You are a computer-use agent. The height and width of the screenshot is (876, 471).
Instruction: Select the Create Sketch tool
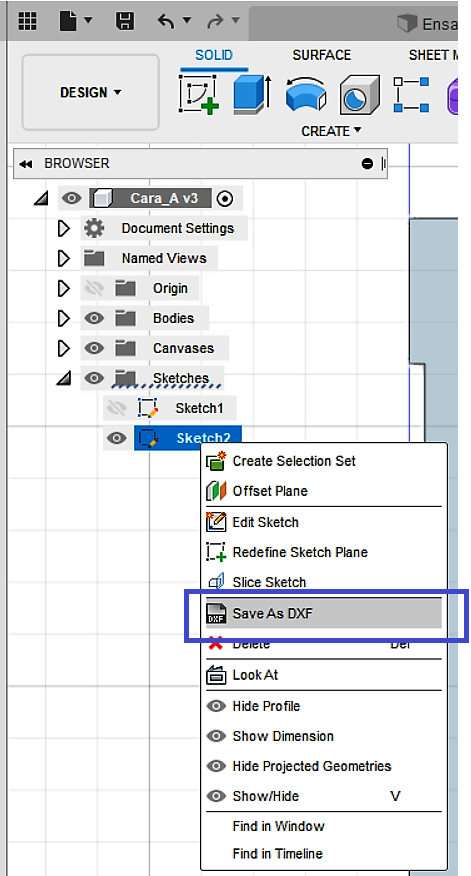199,94
